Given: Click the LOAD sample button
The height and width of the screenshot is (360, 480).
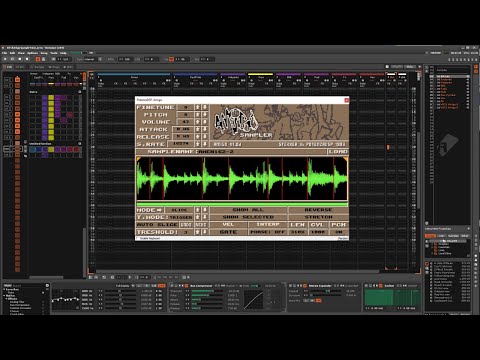Looking at the screenshot, I should (338, 152).
